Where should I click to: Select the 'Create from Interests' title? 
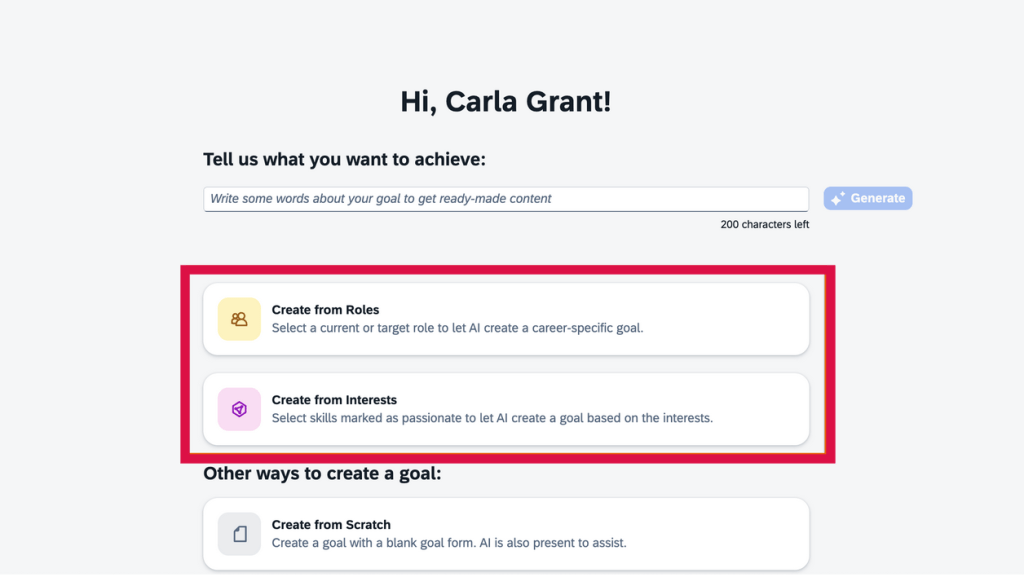(x=334, y=400)
